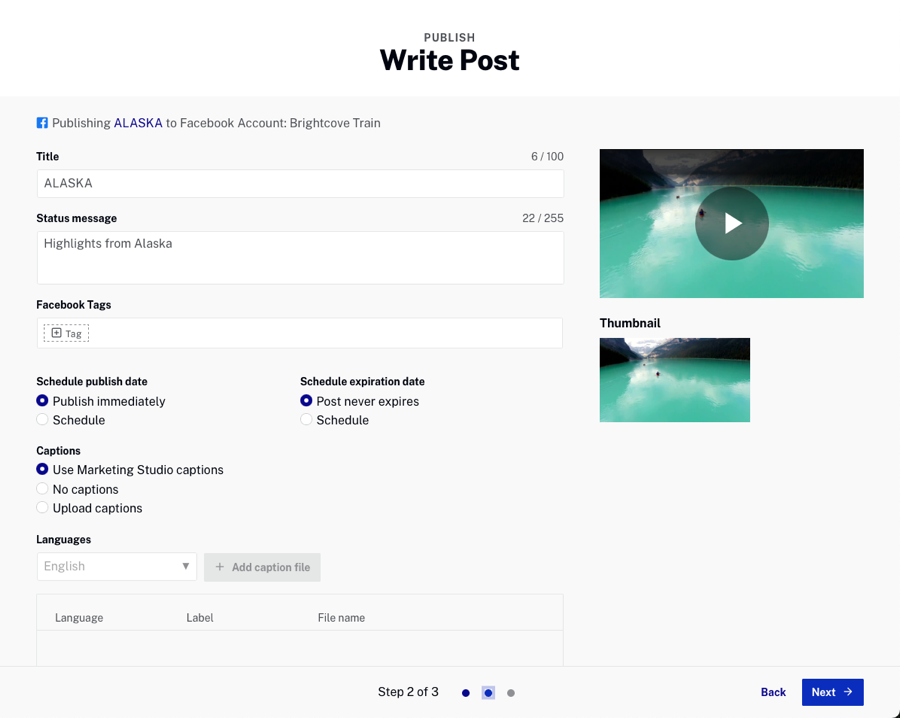Open the ALASKA video link
The height and width of the screenshot is (718, 900).
click(x=138, y=123)
